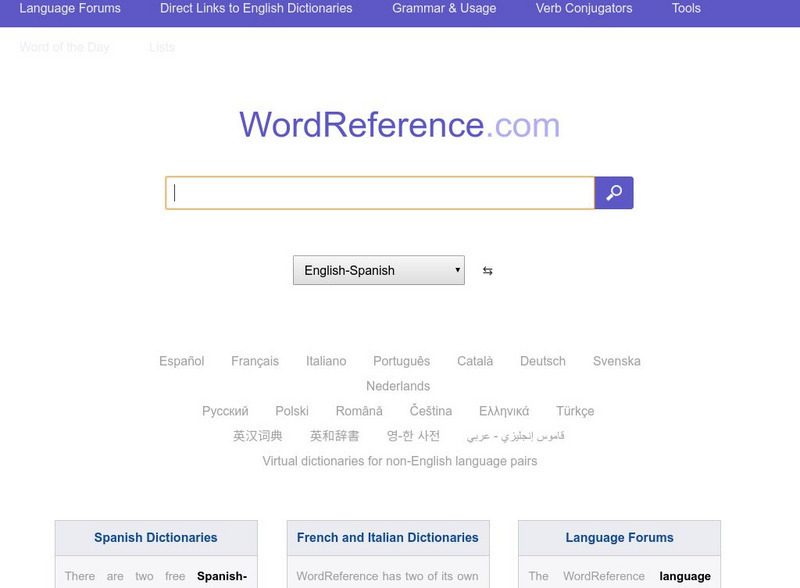Click the Nederlands language link
Viewport: 800px width, 588px height.
click(398, 386)
